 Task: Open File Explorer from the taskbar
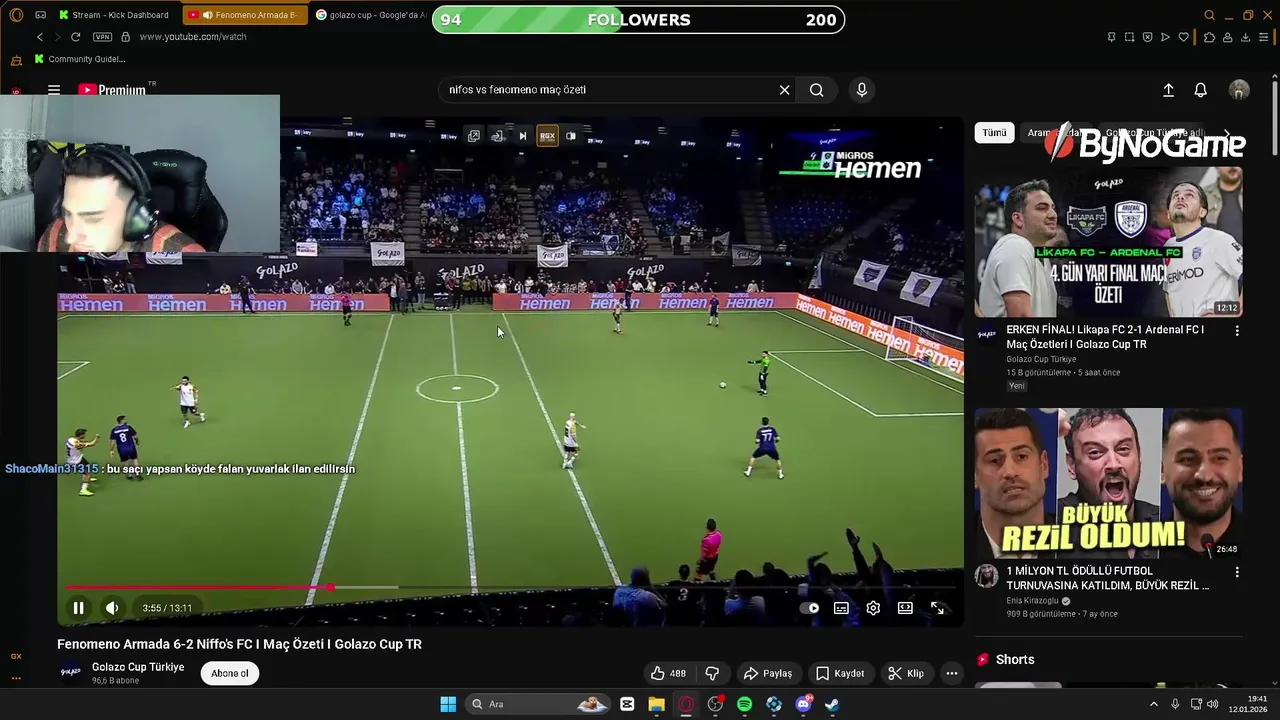point(656,704)
